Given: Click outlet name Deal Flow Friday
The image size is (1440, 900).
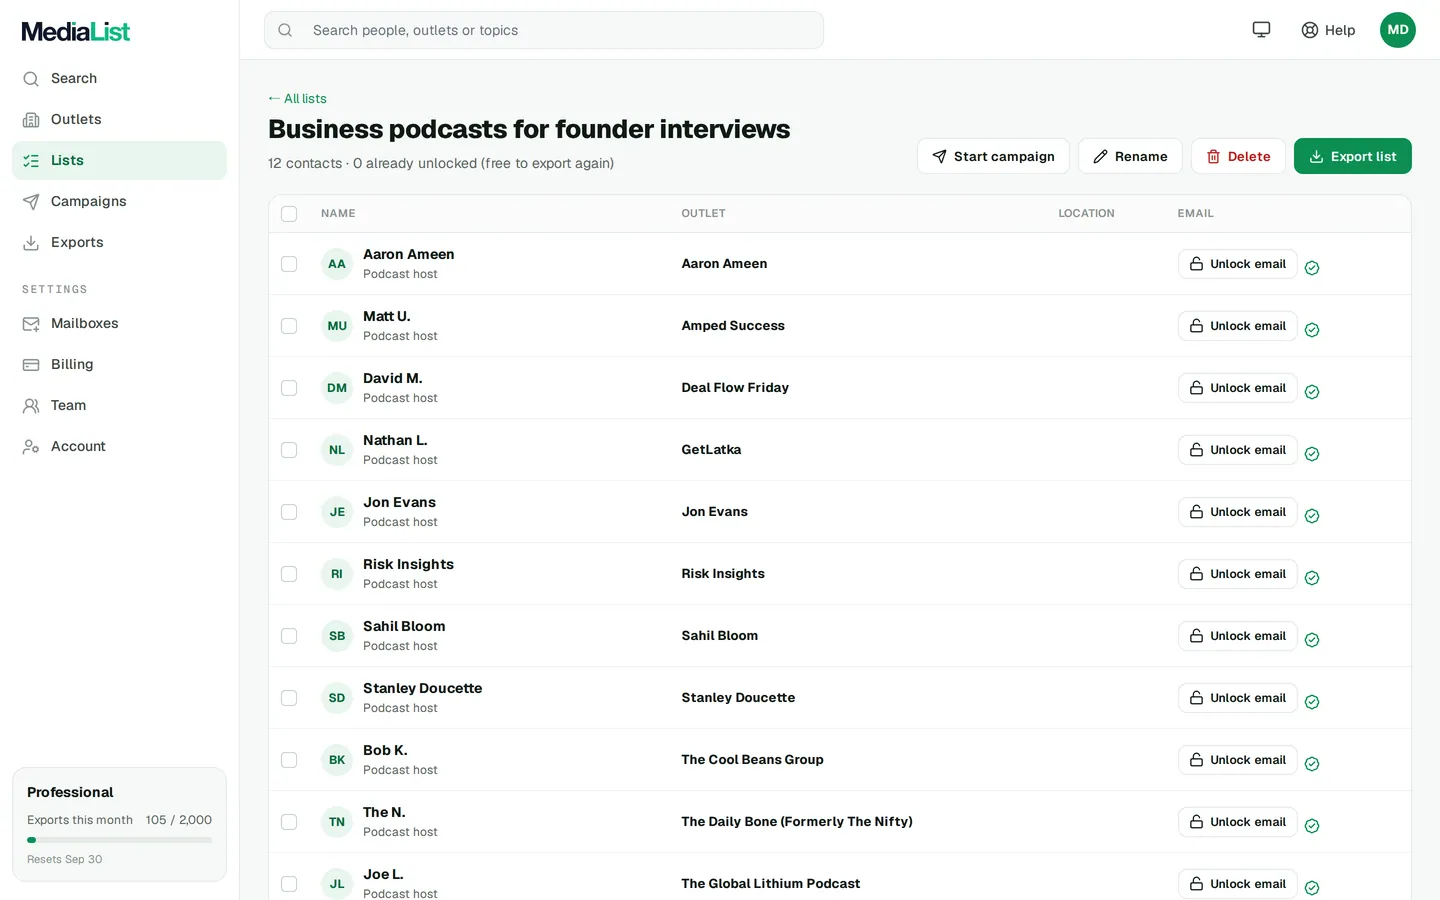Looking at the screenshot, I should point(735,388).
